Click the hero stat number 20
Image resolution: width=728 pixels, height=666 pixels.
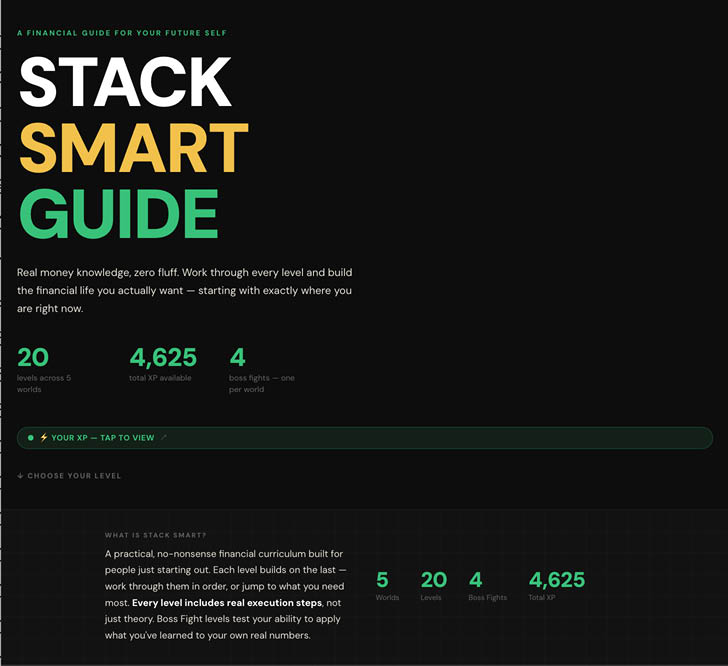pos(33,357)
